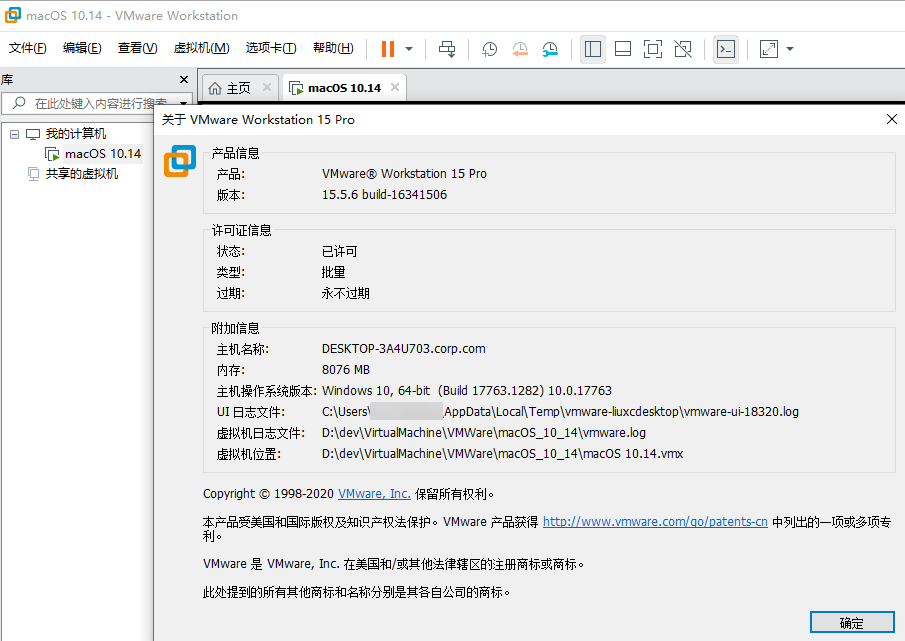The width and height of the screenshot is (905, 641).
Task: Toggle the thumbnail bar view icon
Action: 623,49
